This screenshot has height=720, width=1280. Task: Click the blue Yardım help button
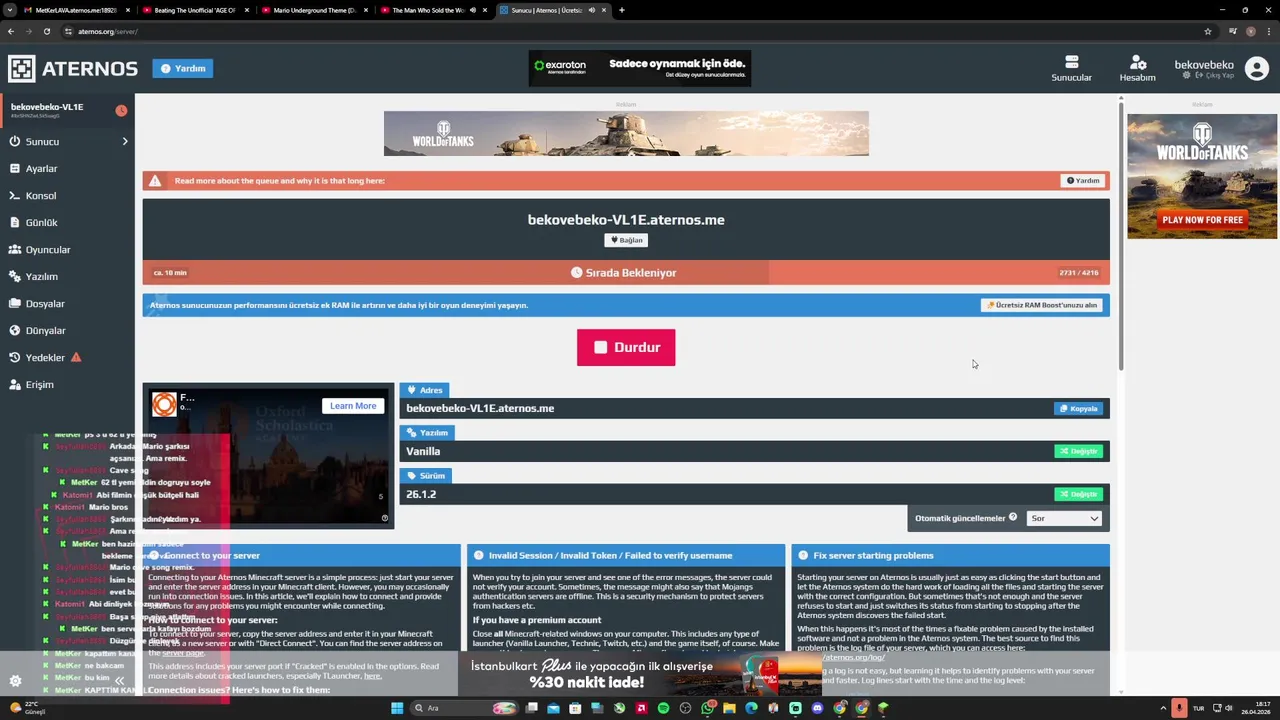(183, 68)
